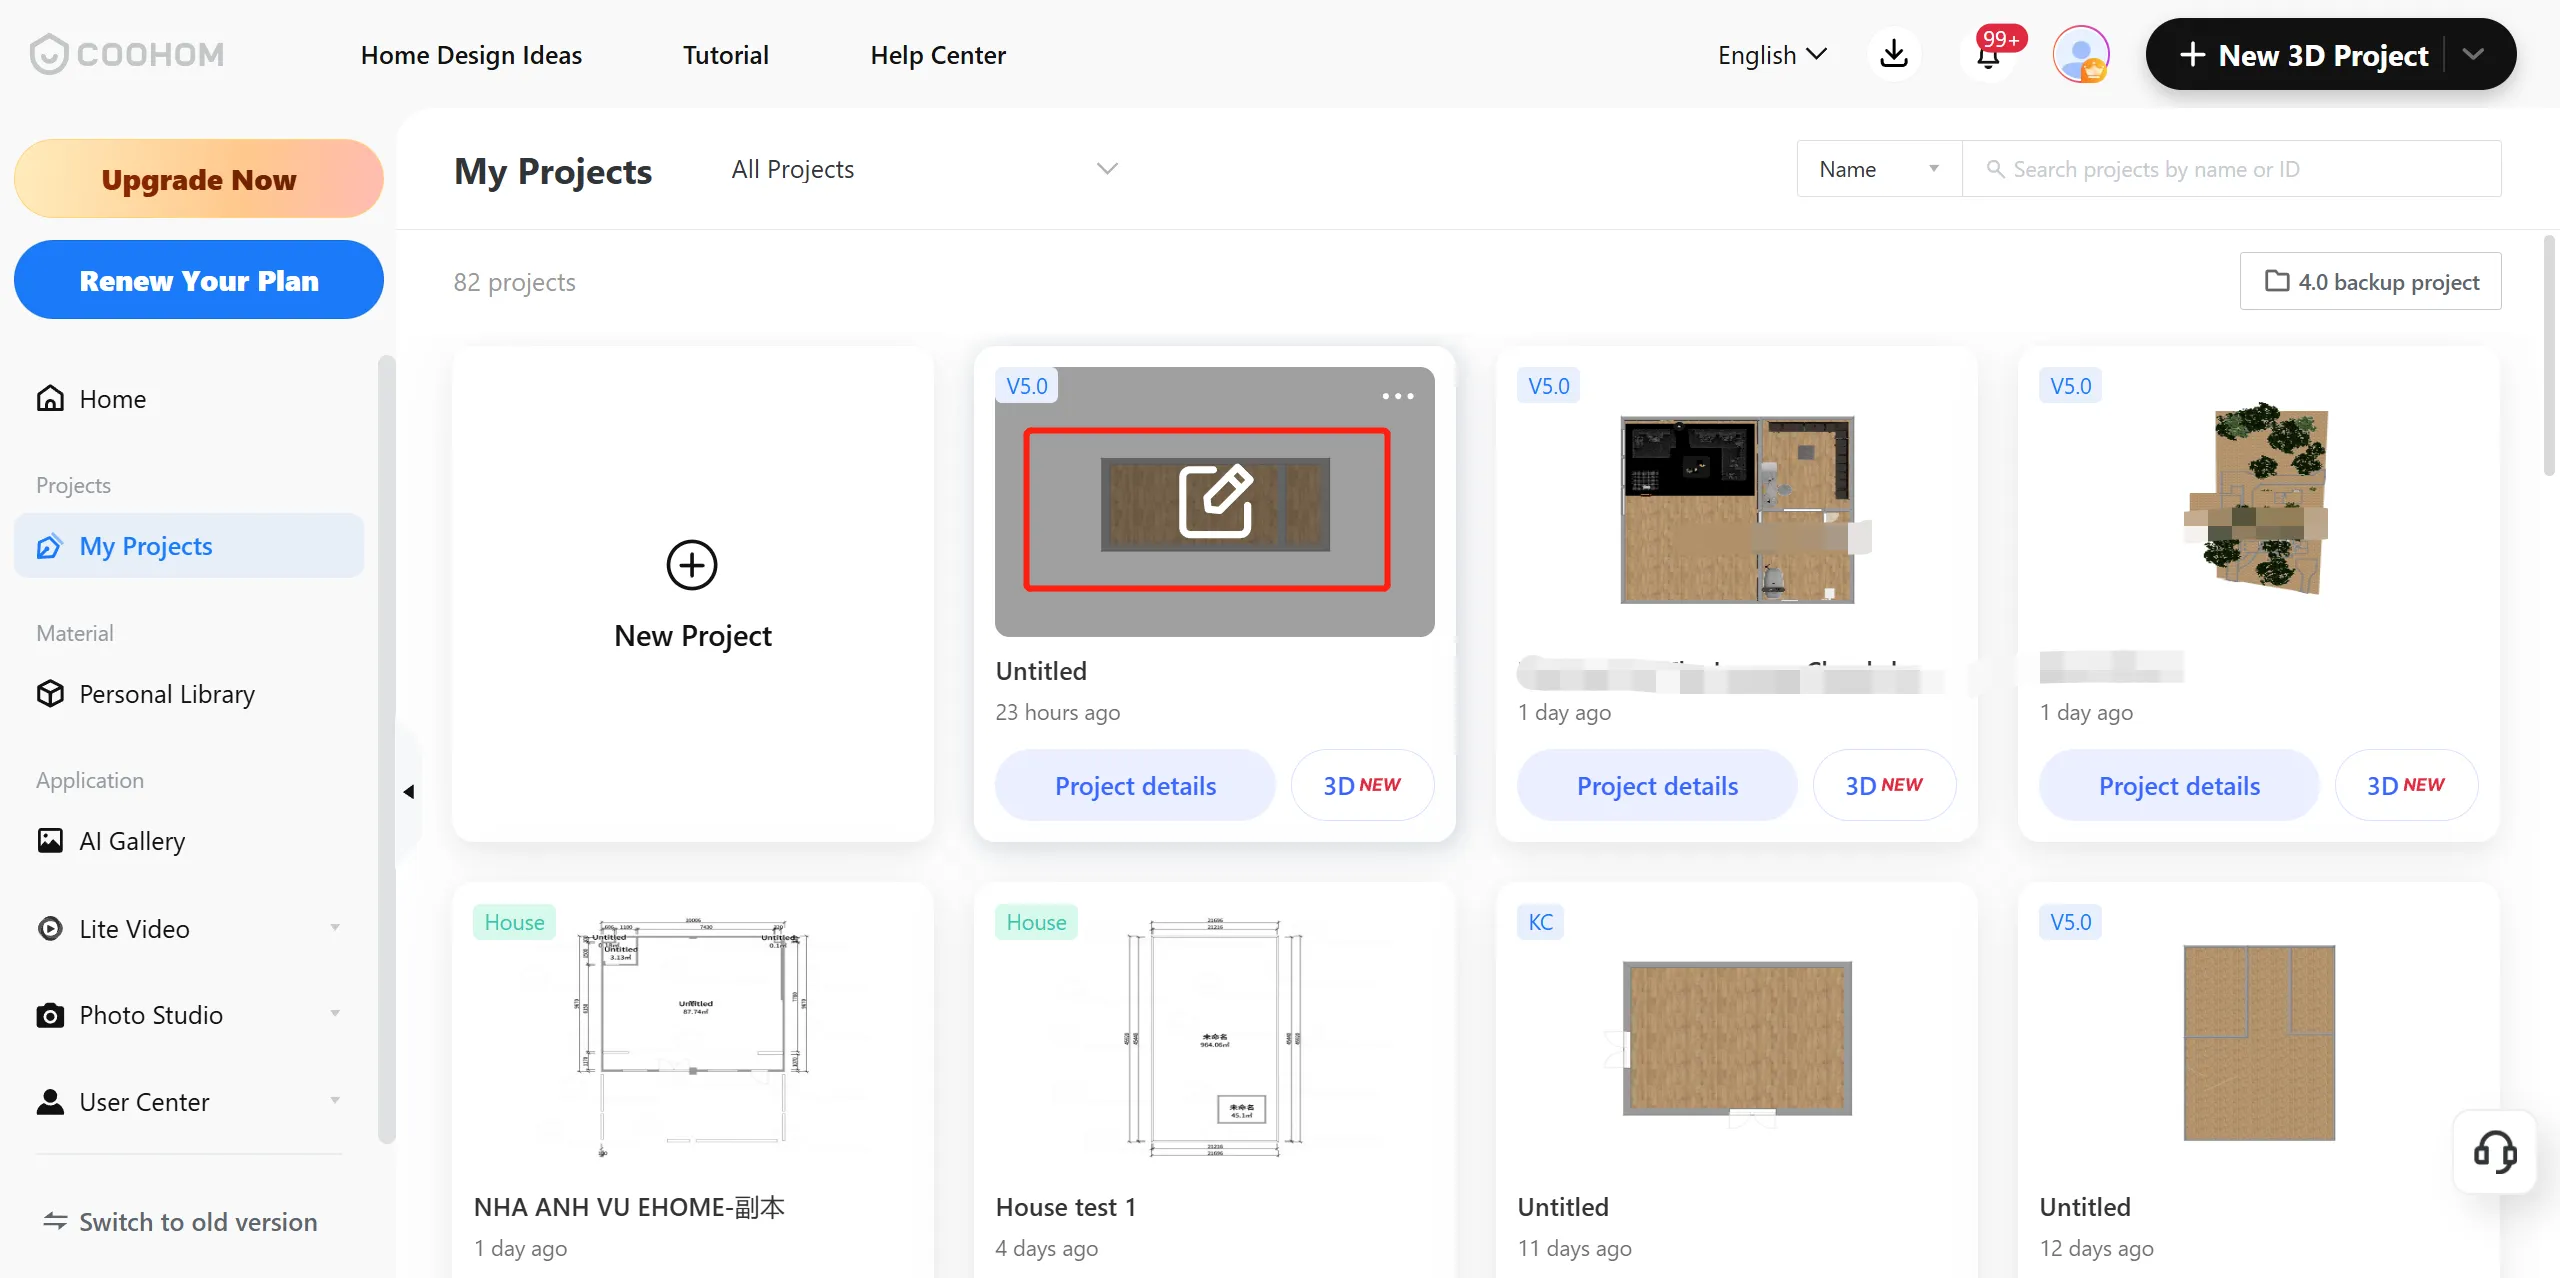2560x1278 pixels.
Task: Open the English language selector
Action: 1772,55
